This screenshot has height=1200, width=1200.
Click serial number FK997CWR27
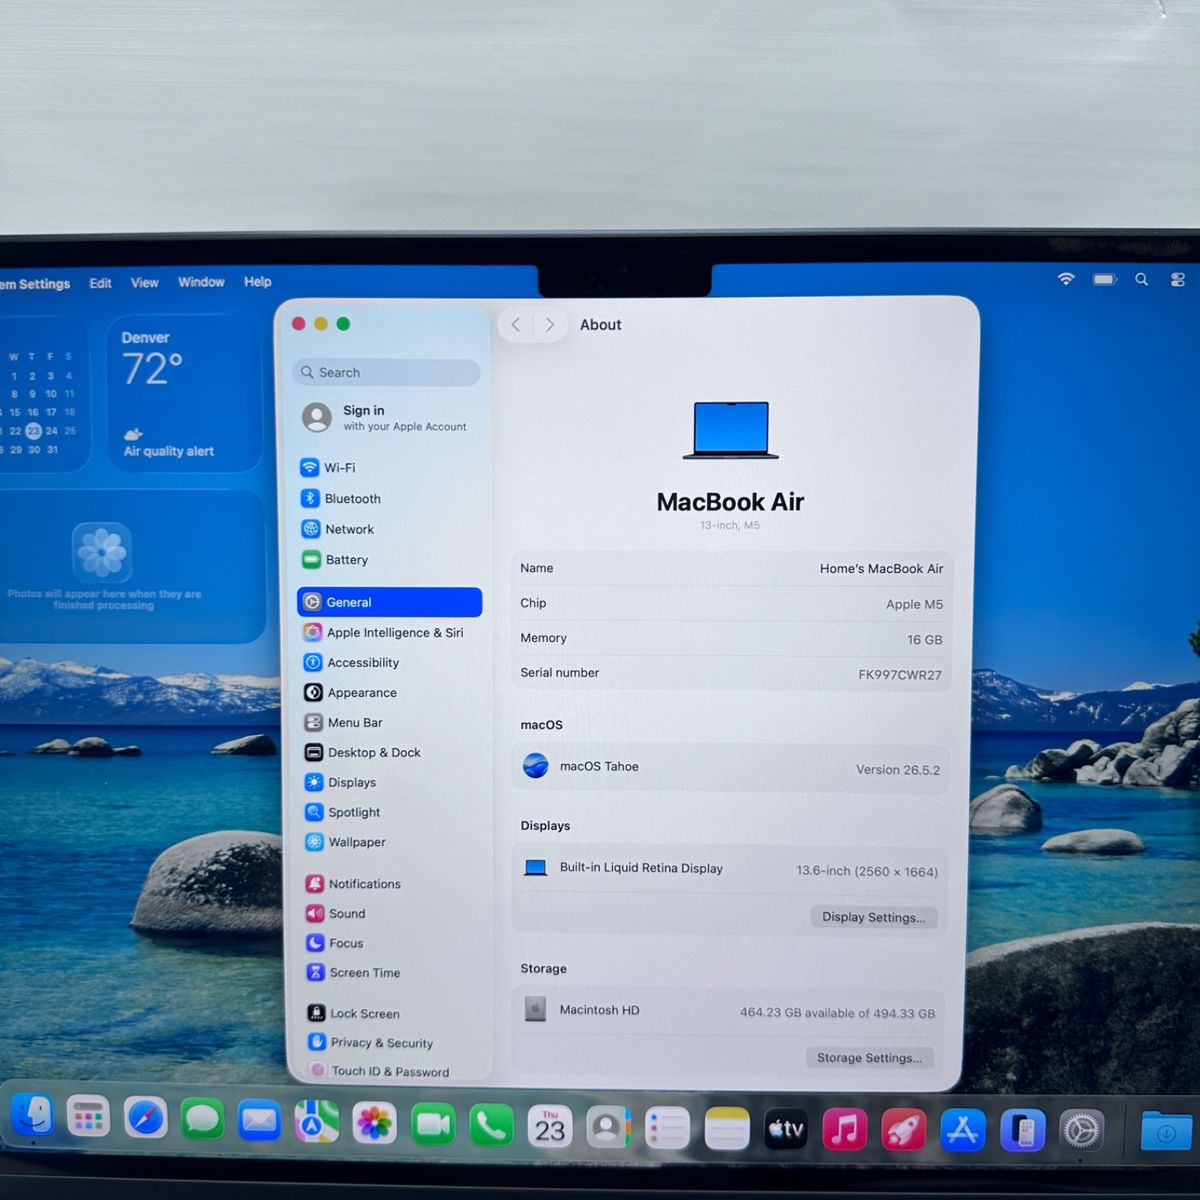[x=899, y=675]
